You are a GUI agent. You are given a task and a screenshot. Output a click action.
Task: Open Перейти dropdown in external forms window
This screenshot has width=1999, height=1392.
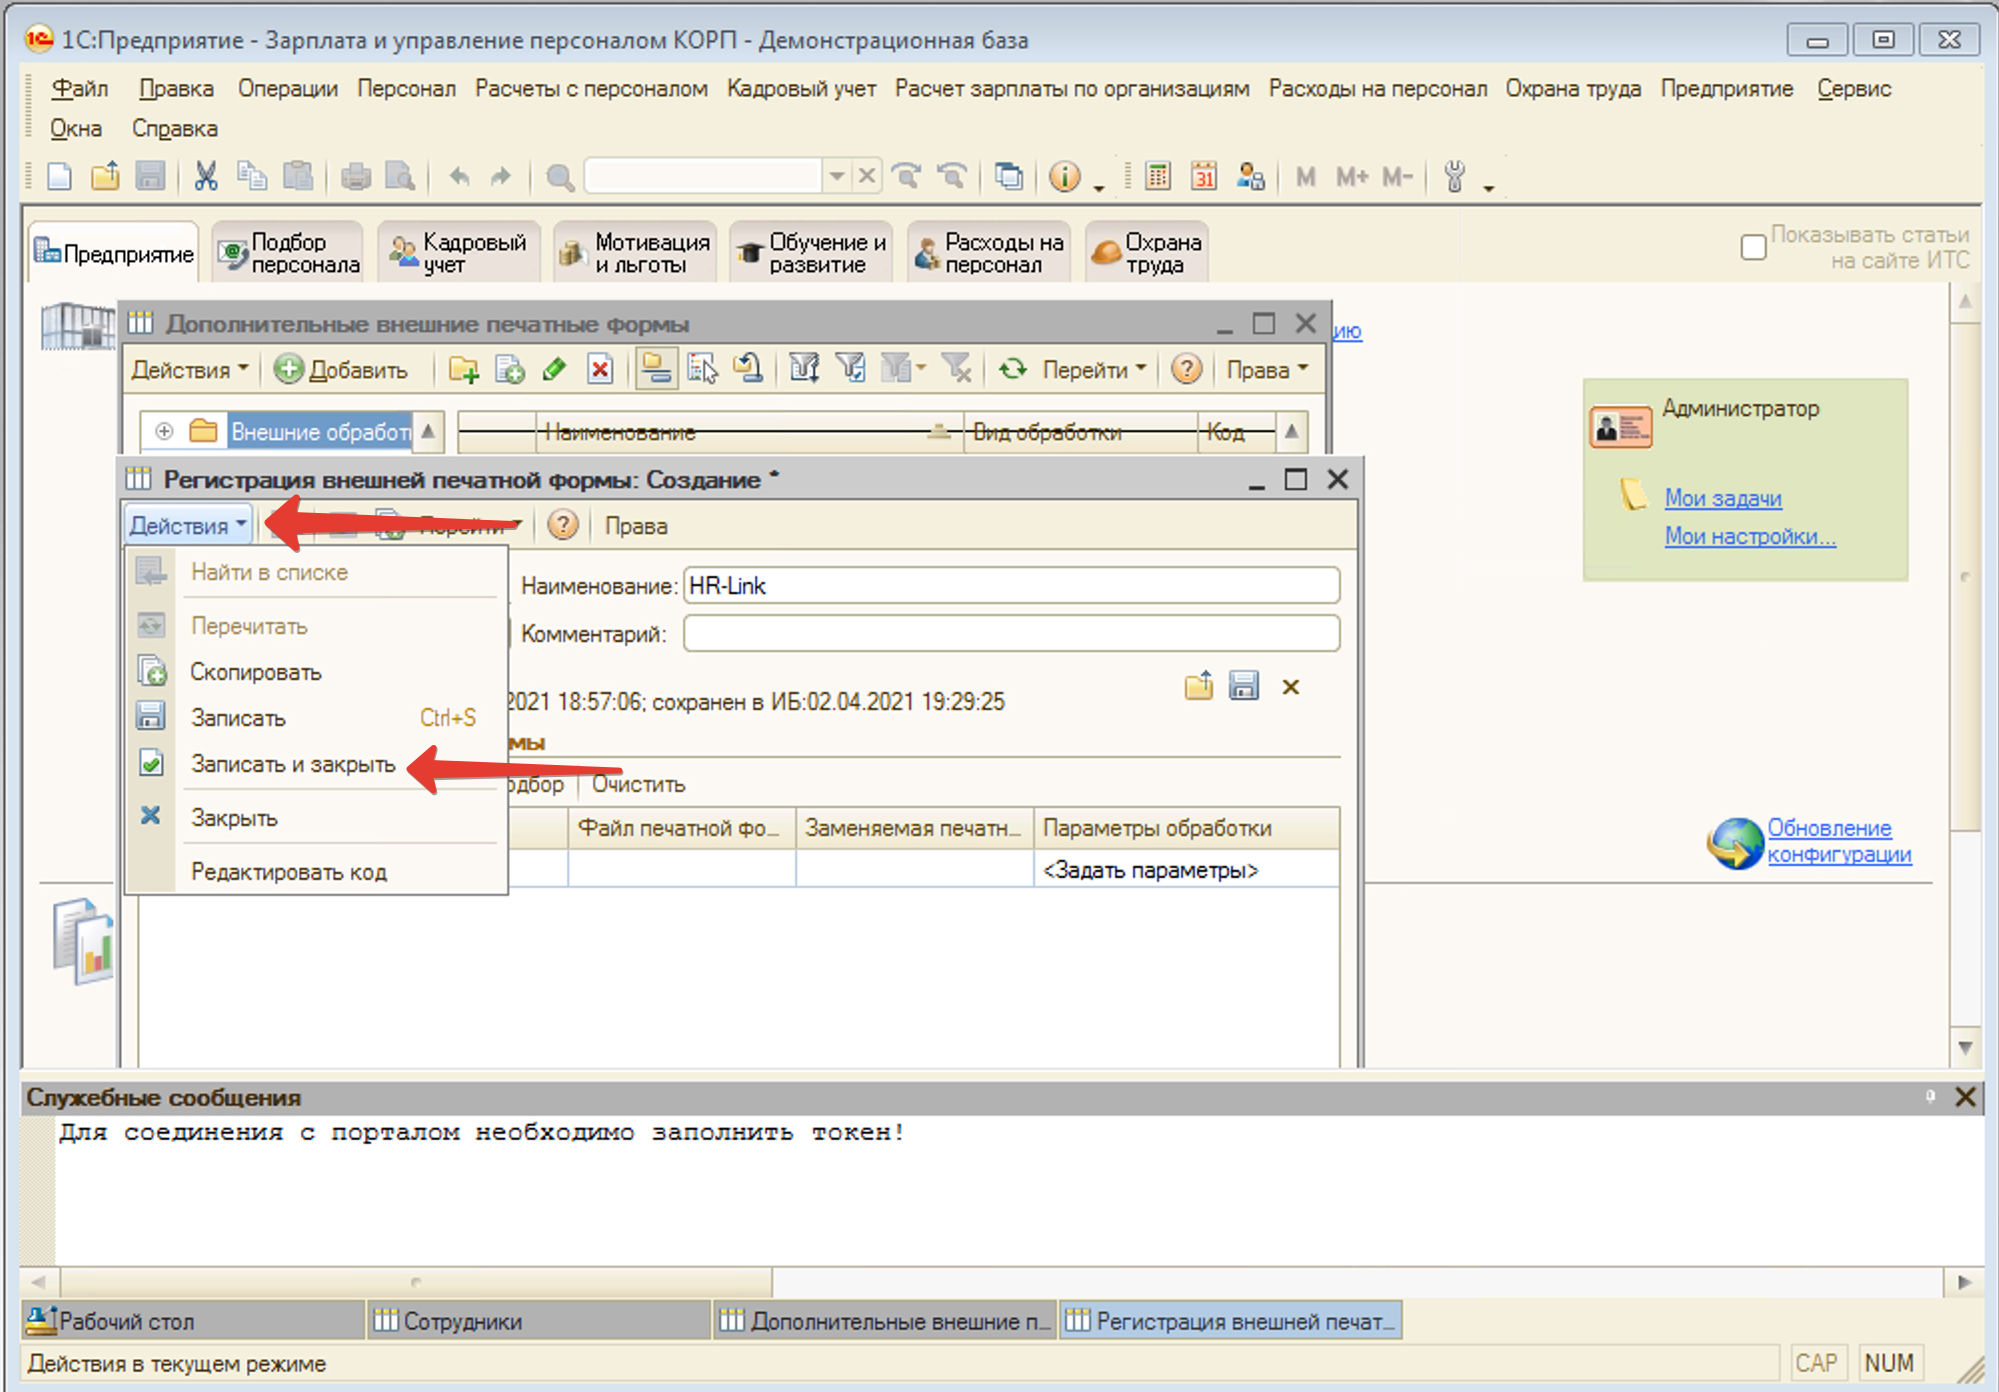click(x=1094, y=370)
